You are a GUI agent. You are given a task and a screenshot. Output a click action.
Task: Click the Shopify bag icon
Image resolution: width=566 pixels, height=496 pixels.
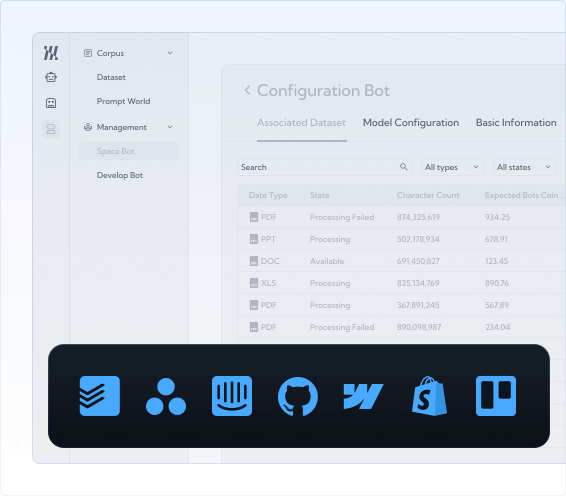pos(429,396)
